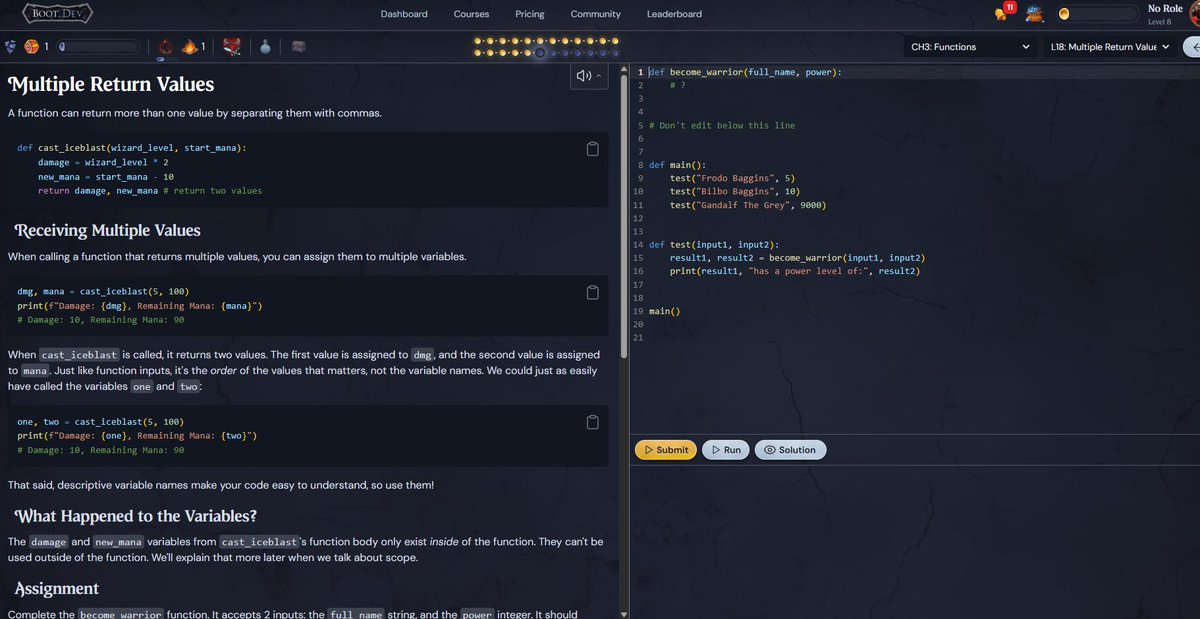Click the campfire streak icon
Image resolution: width=1200 pixels, height=619 pixels.
coord(190,47)
